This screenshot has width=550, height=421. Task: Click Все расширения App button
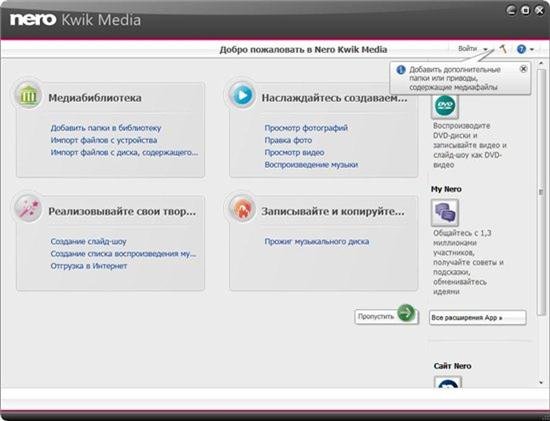point(477,318)
